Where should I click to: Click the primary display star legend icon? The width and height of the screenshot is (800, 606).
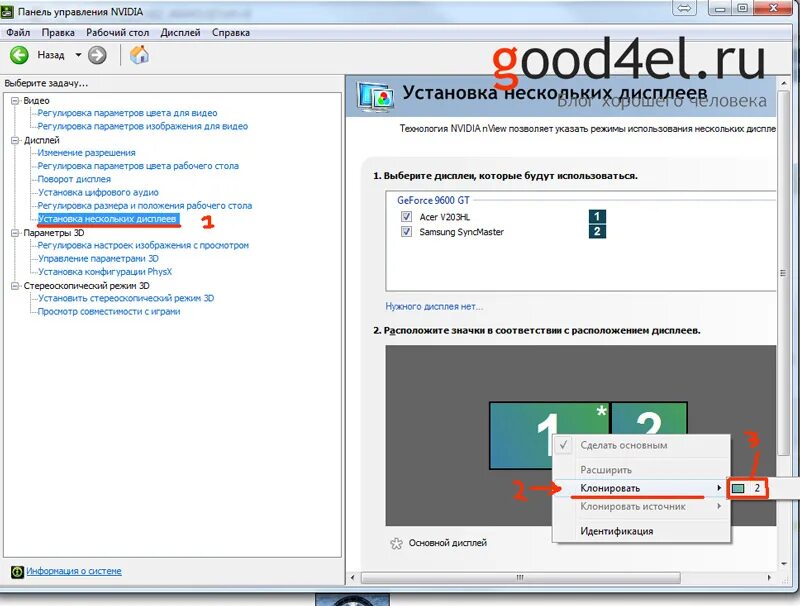(x=396, y=543)
